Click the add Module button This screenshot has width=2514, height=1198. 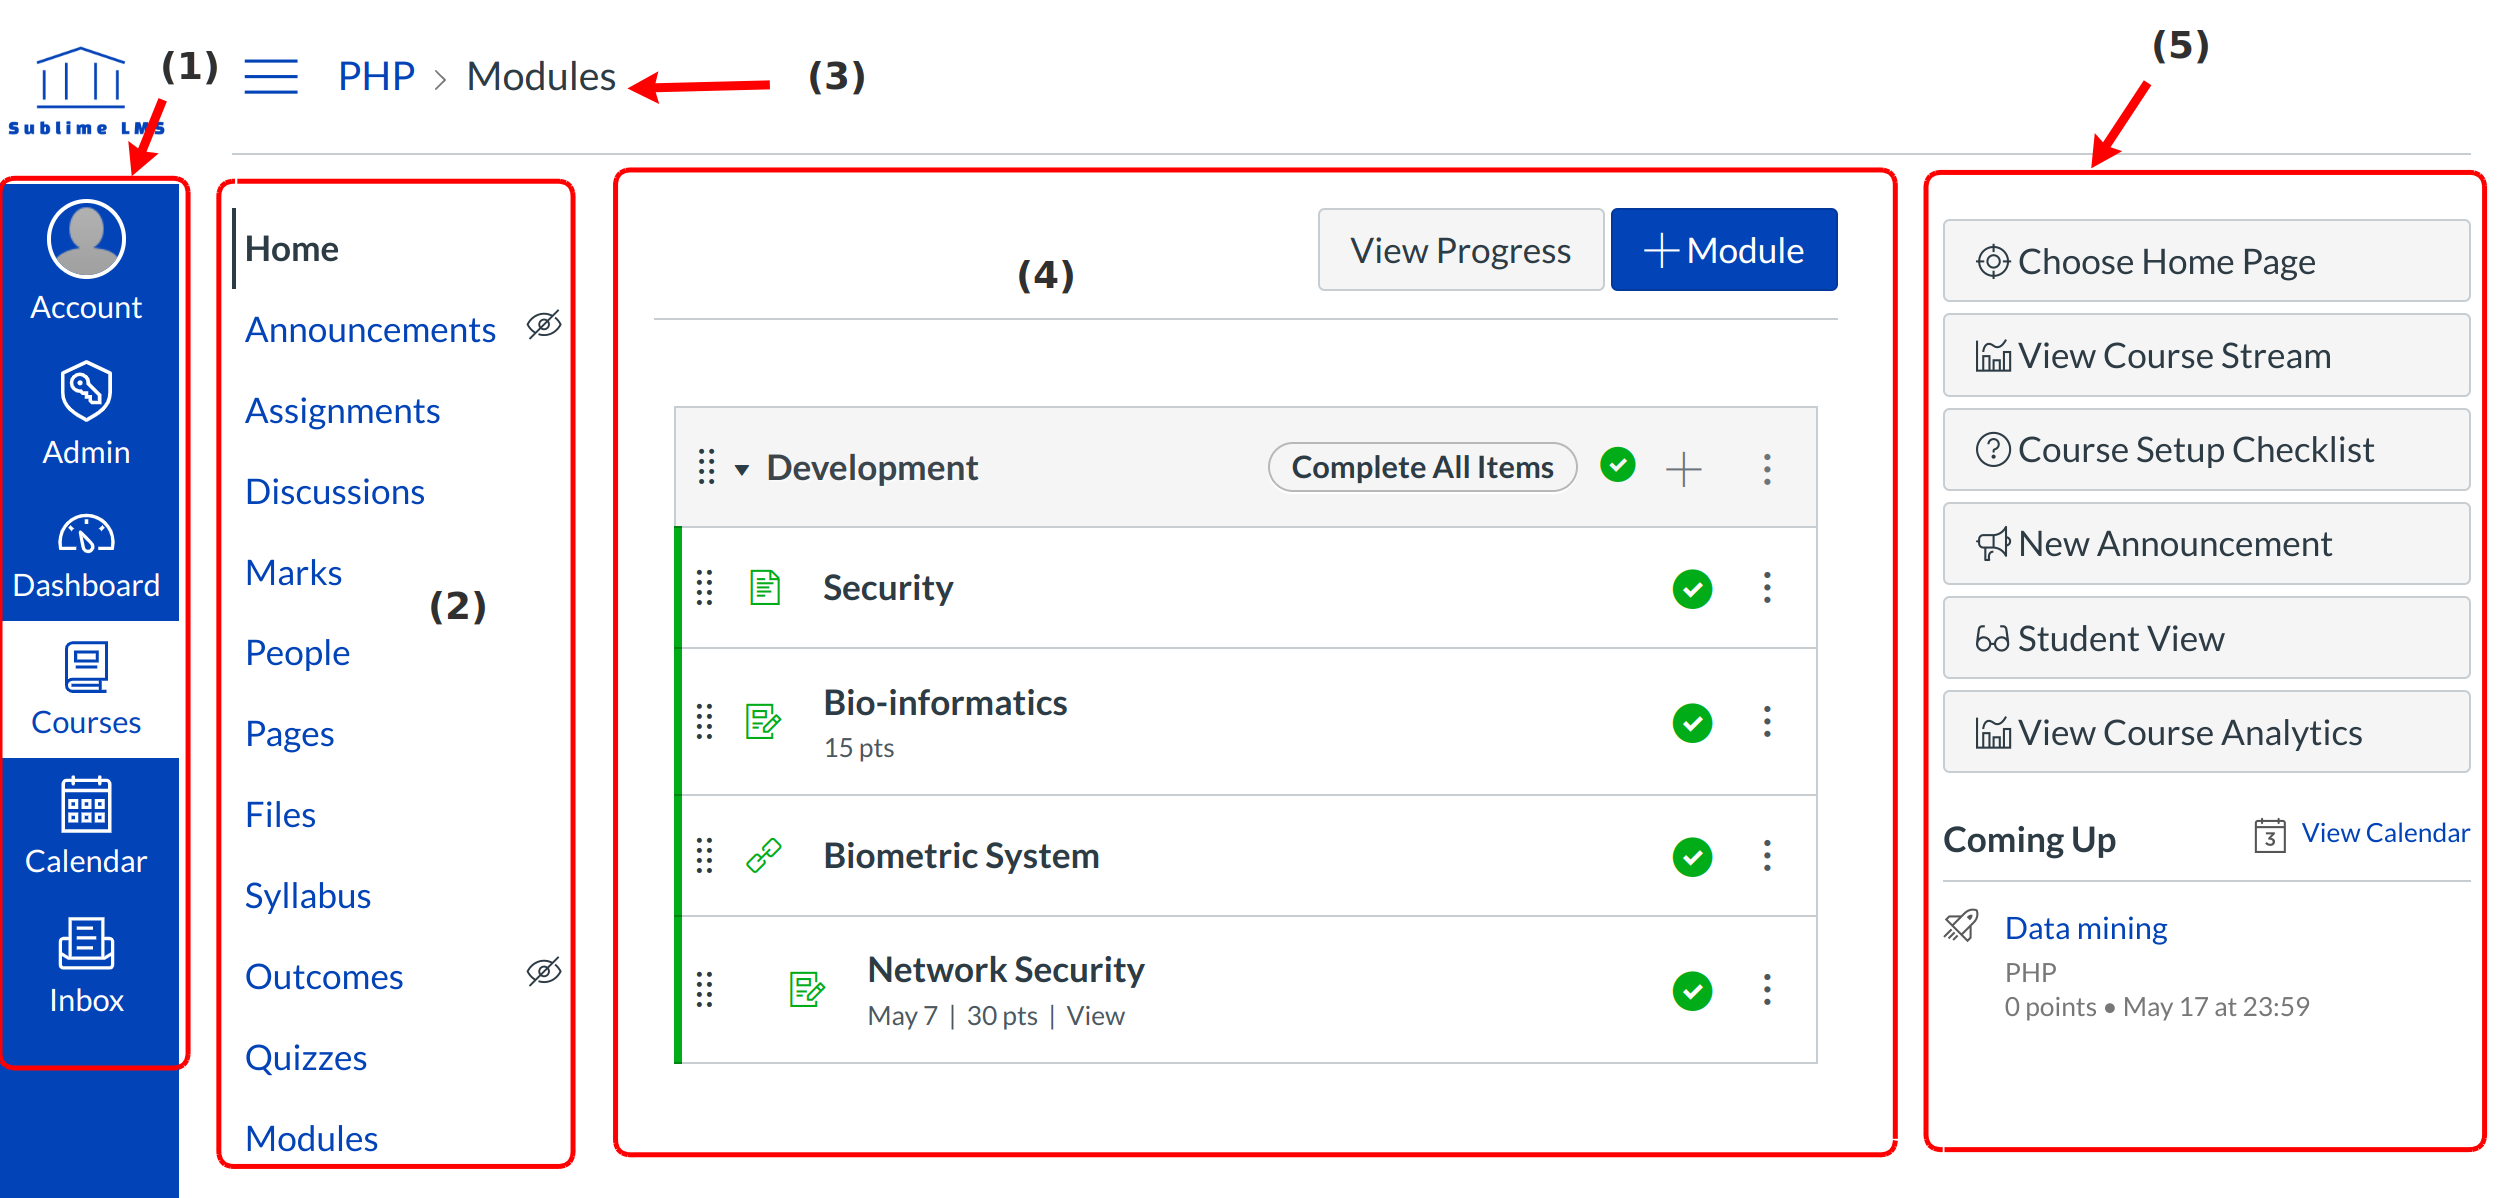click(1723, 250)
